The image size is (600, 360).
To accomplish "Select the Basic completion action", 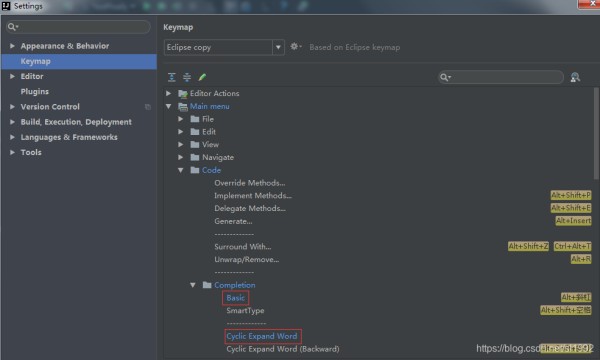I will click(x=235, y=298).
